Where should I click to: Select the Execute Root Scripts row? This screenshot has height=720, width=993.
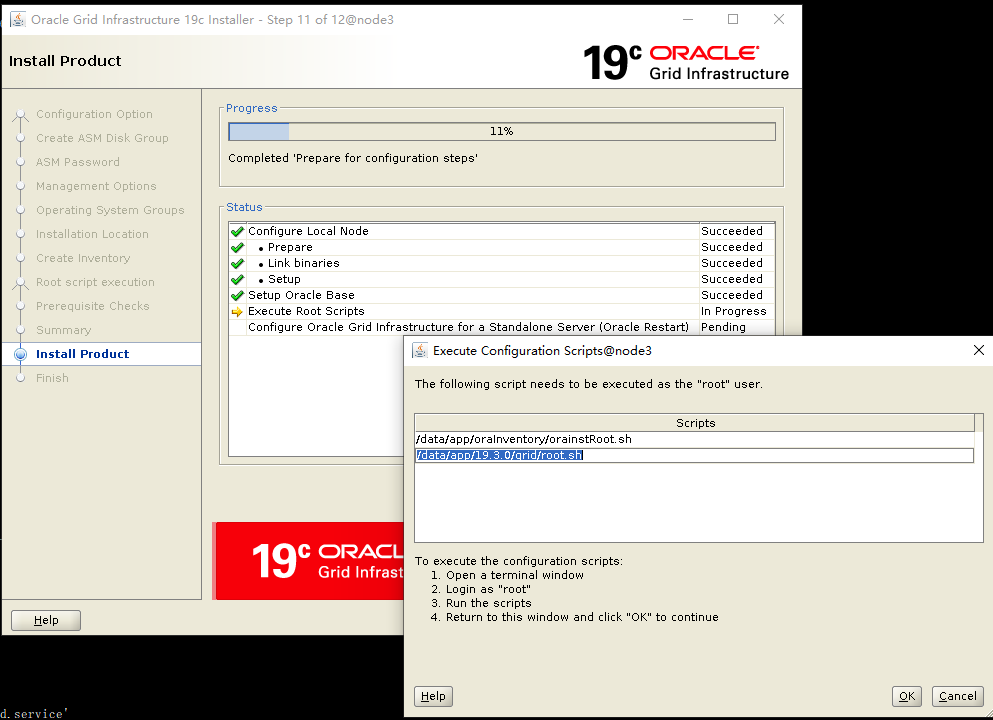point(502,311)
